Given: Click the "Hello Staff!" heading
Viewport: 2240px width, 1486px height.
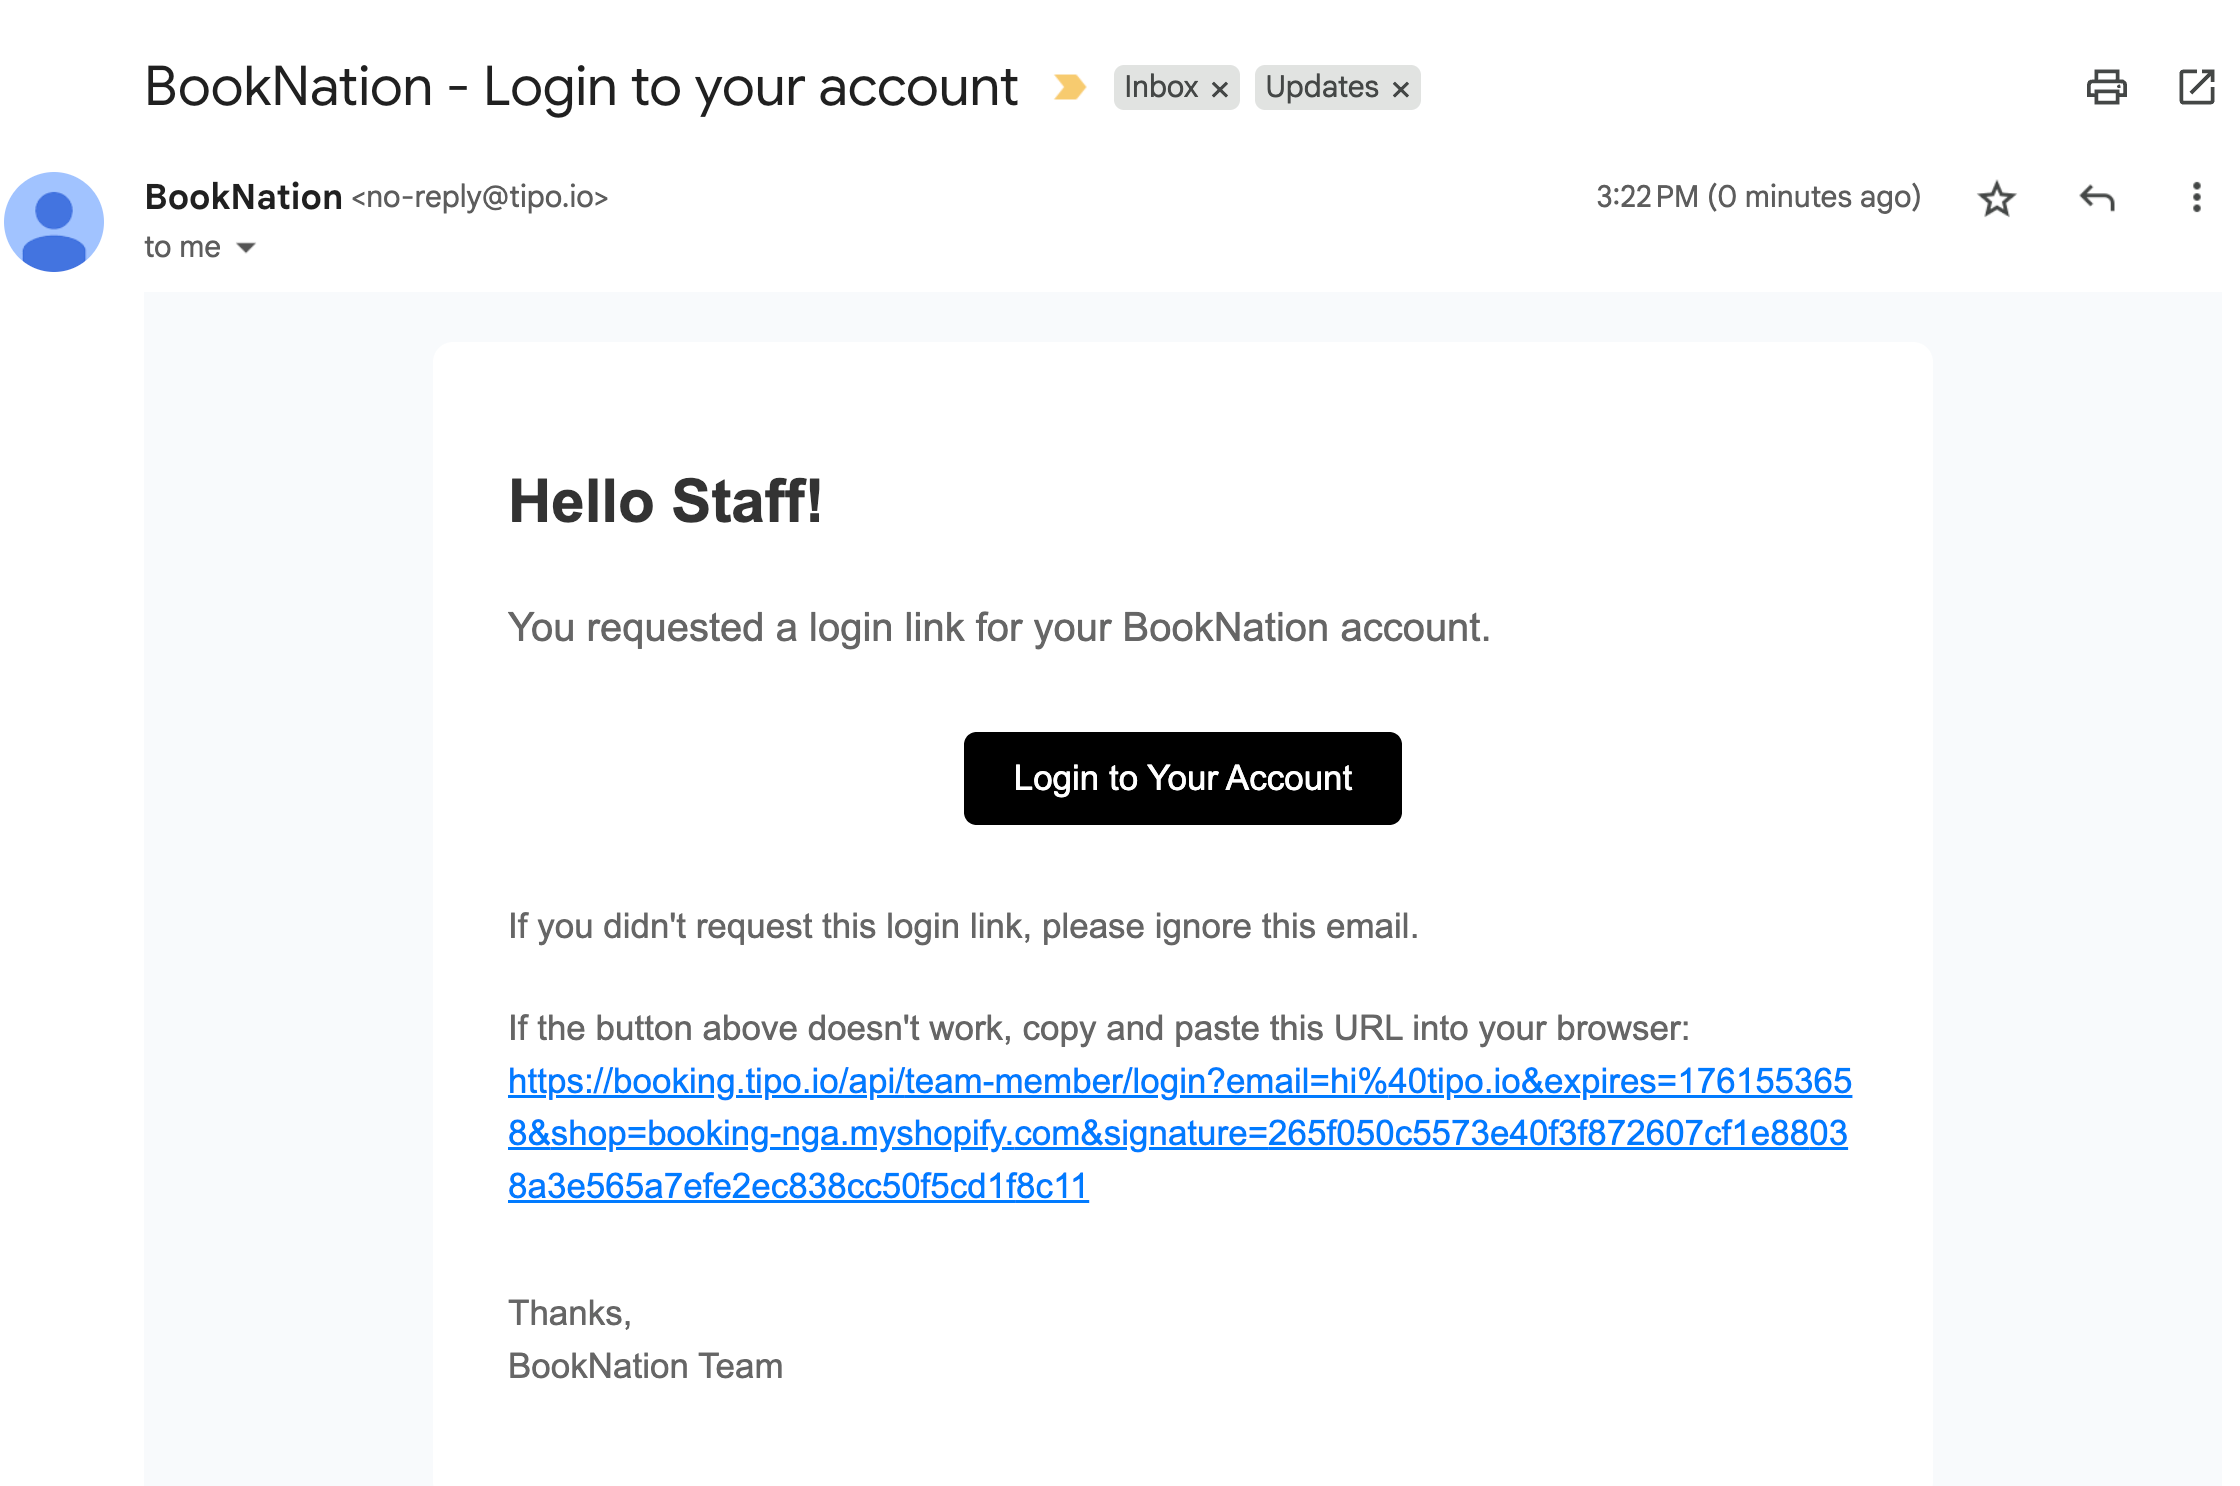Looking at the screenshot, I should (x=665, y=501).
